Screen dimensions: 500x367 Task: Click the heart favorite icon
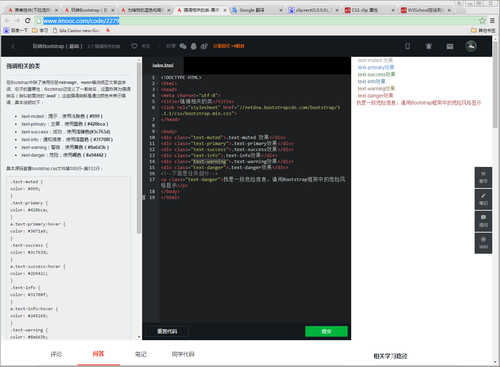134,46
